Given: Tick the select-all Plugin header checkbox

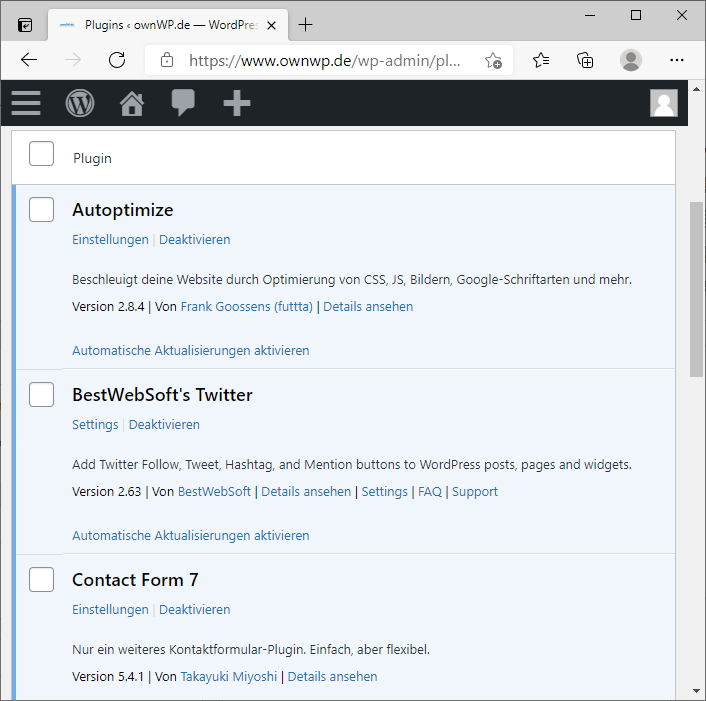Looking at the screenshot, I should (41, 154).
